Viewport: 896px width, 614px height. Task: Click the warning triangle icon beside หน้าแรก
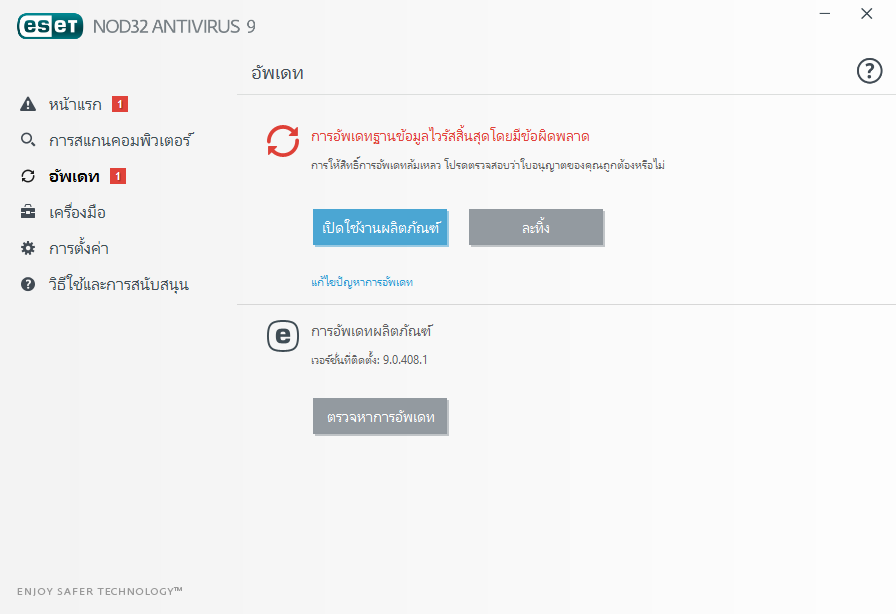[28, 104]
